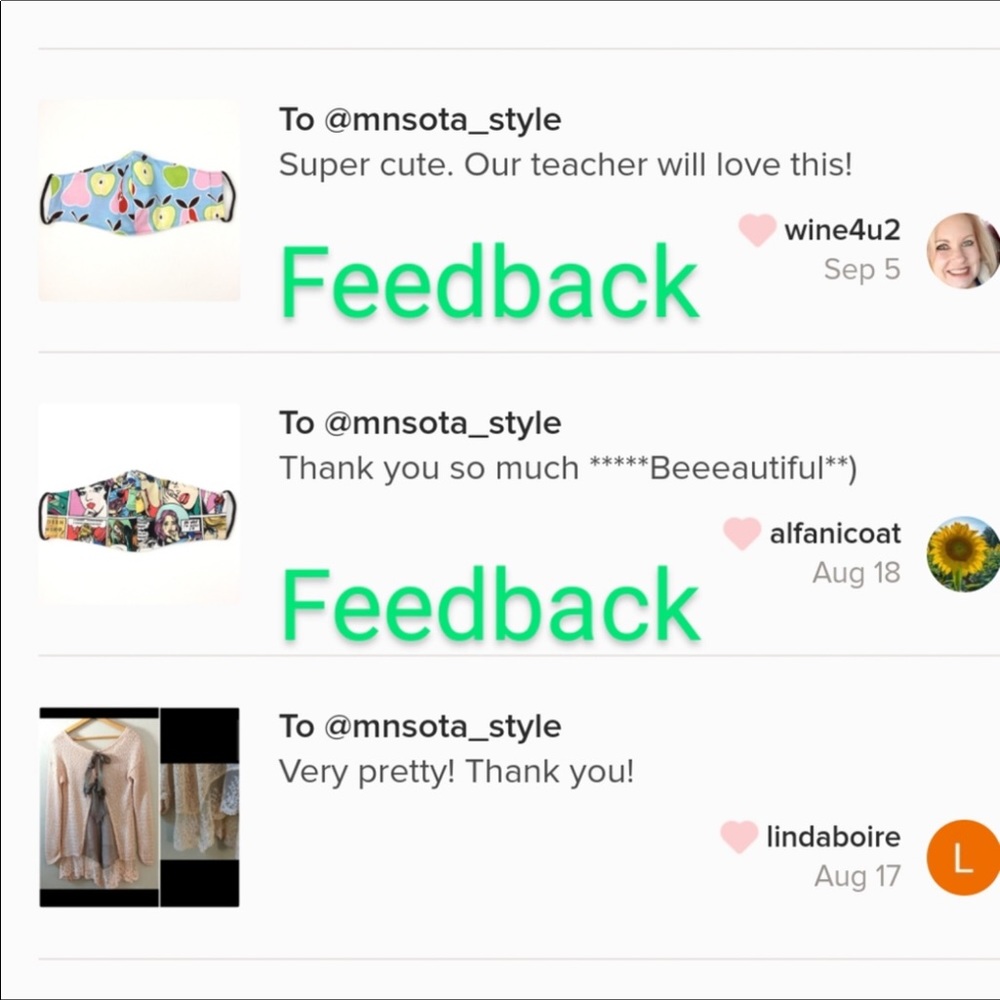The image size is (1000, 1000).
Task: Open the comic pop-art mask thumbnail
Action: point(139,504)
